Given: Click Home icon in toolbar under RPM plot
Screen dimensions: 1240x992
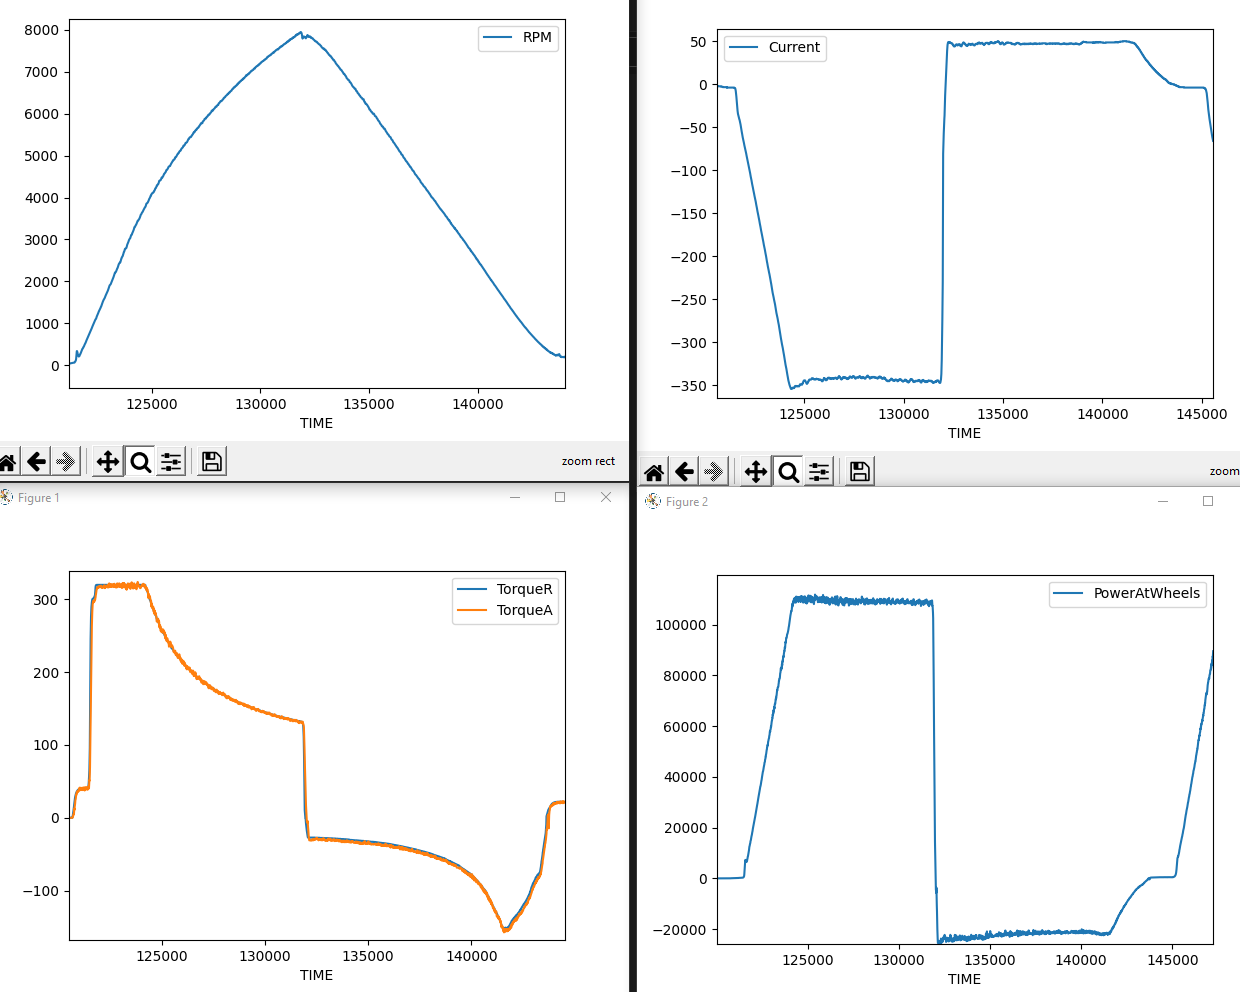Looking at the screenshot, I should [x=8, y=461].
